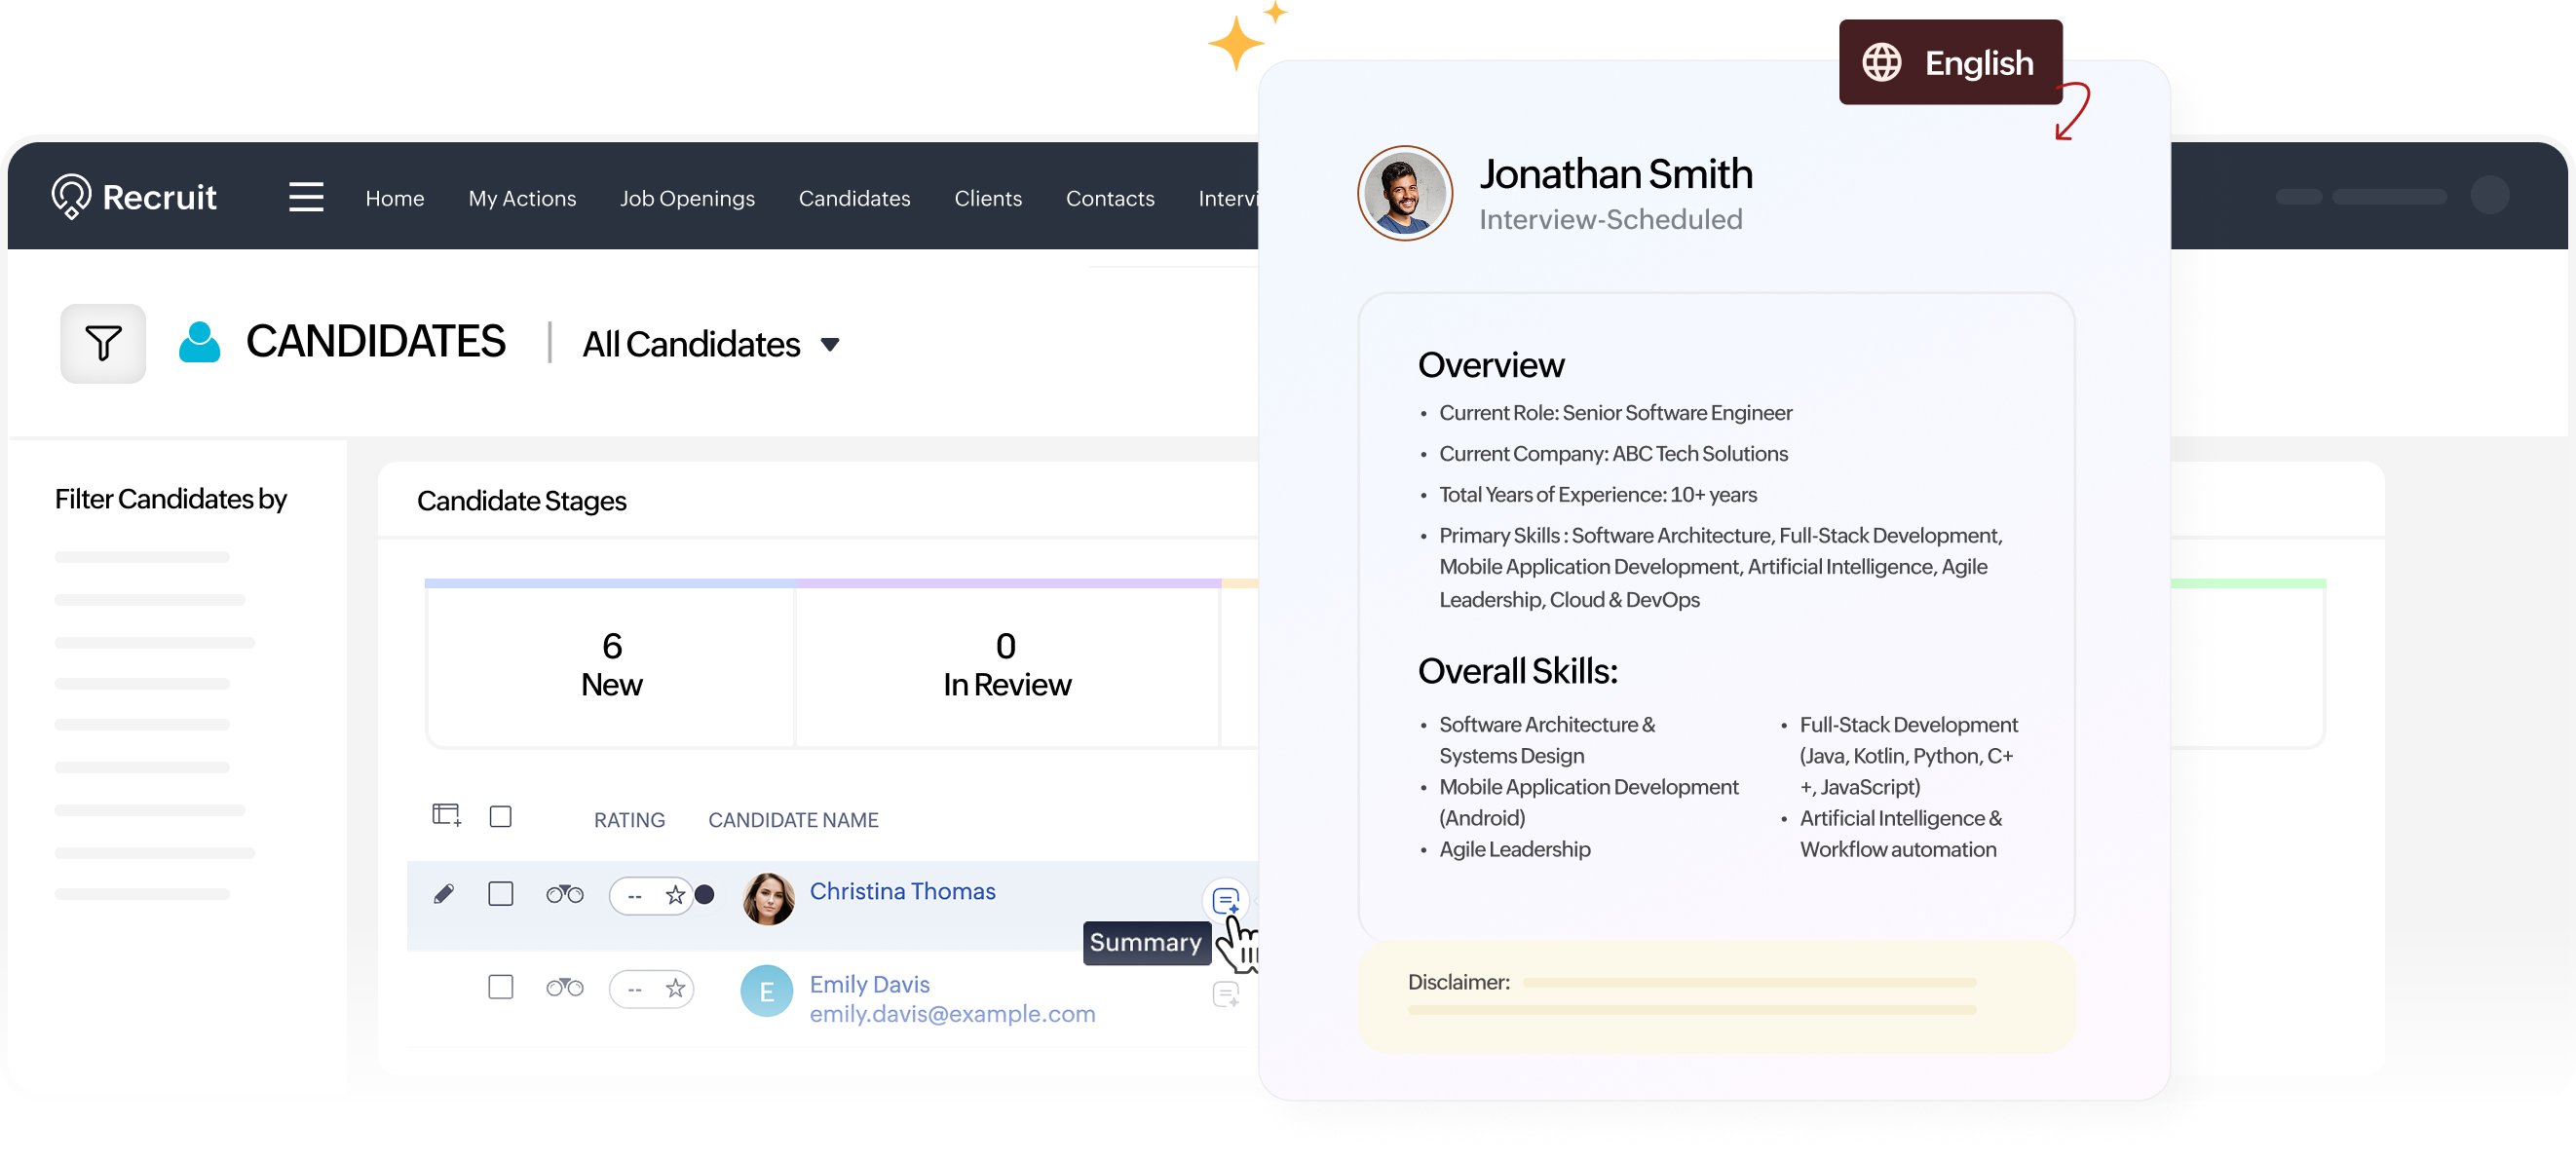This screenshot has height=1160, width=2576.
Task: Switch to the Job Openings tab
Action: (x=687, y=198)
